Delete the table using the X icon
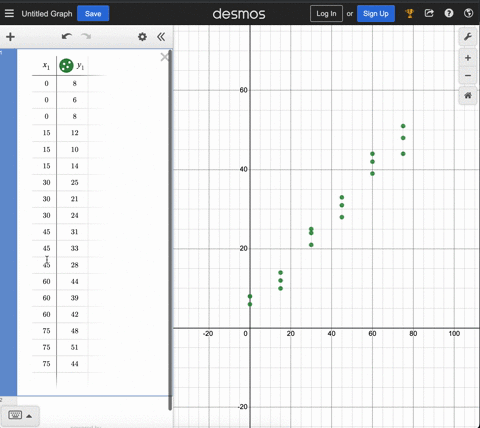 [165, 57]
